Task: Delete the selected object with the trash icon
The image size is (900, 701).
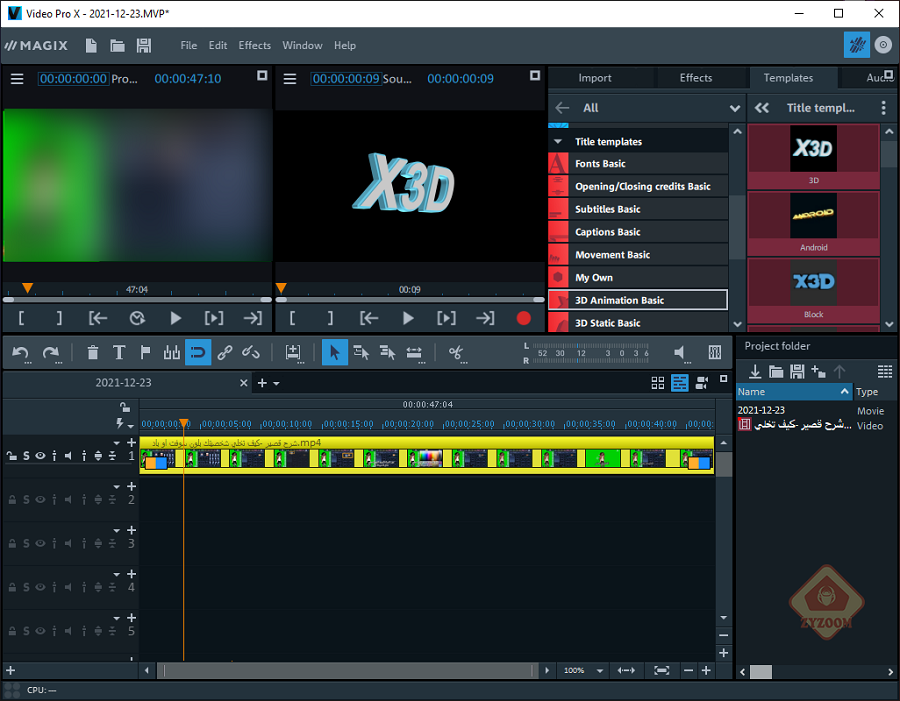Action: pyautogui.click(x=92, y=353)
